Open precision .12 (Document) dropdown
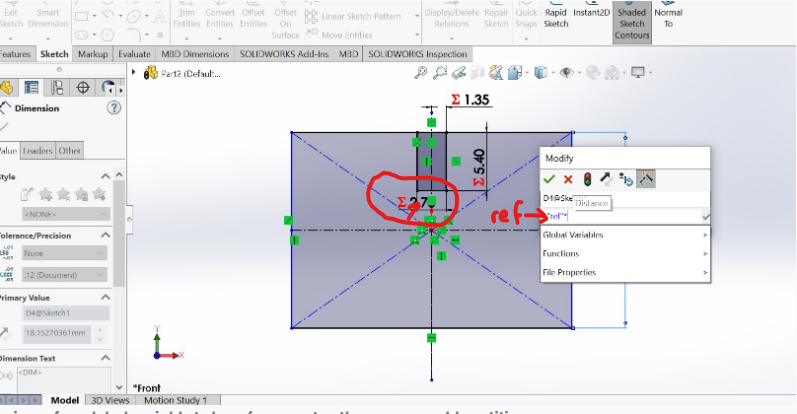The width and height of the screenshot is (797, 414). 65,275
